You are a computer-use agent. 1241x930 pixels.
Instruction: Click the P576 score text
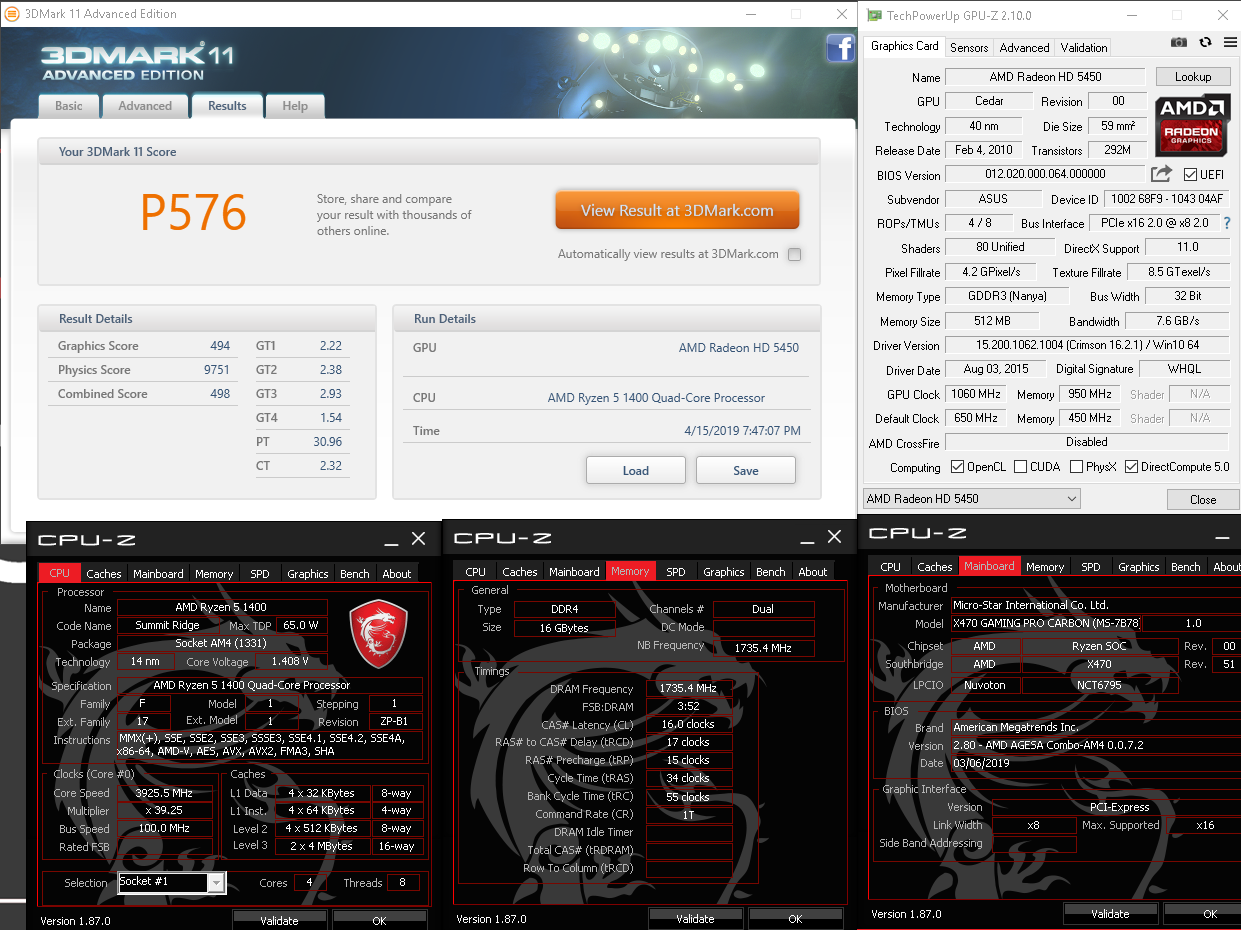pos(193,212)
